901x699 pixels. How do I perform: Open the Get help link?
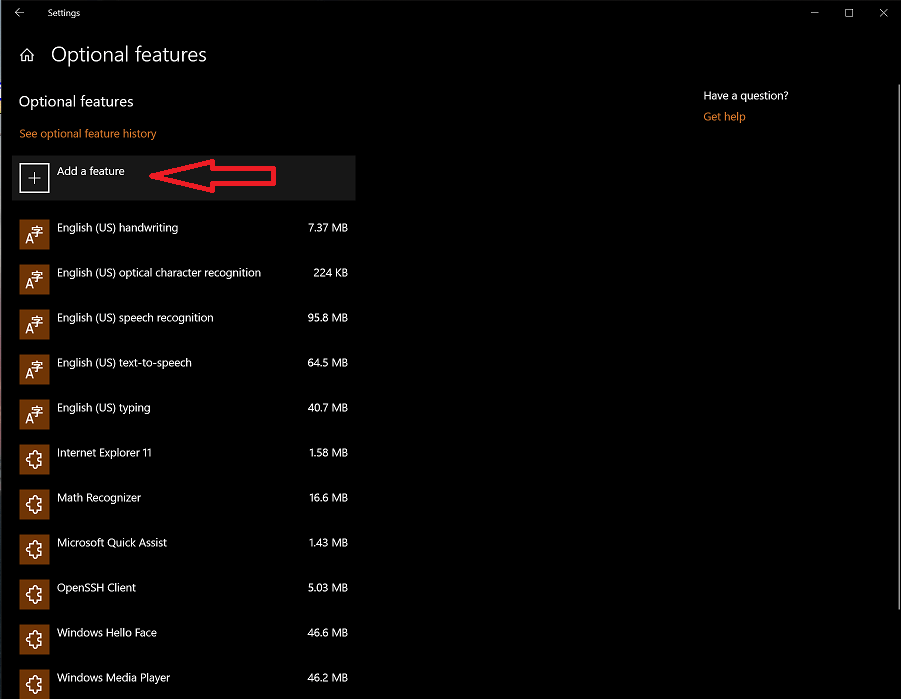coord(724,117)
